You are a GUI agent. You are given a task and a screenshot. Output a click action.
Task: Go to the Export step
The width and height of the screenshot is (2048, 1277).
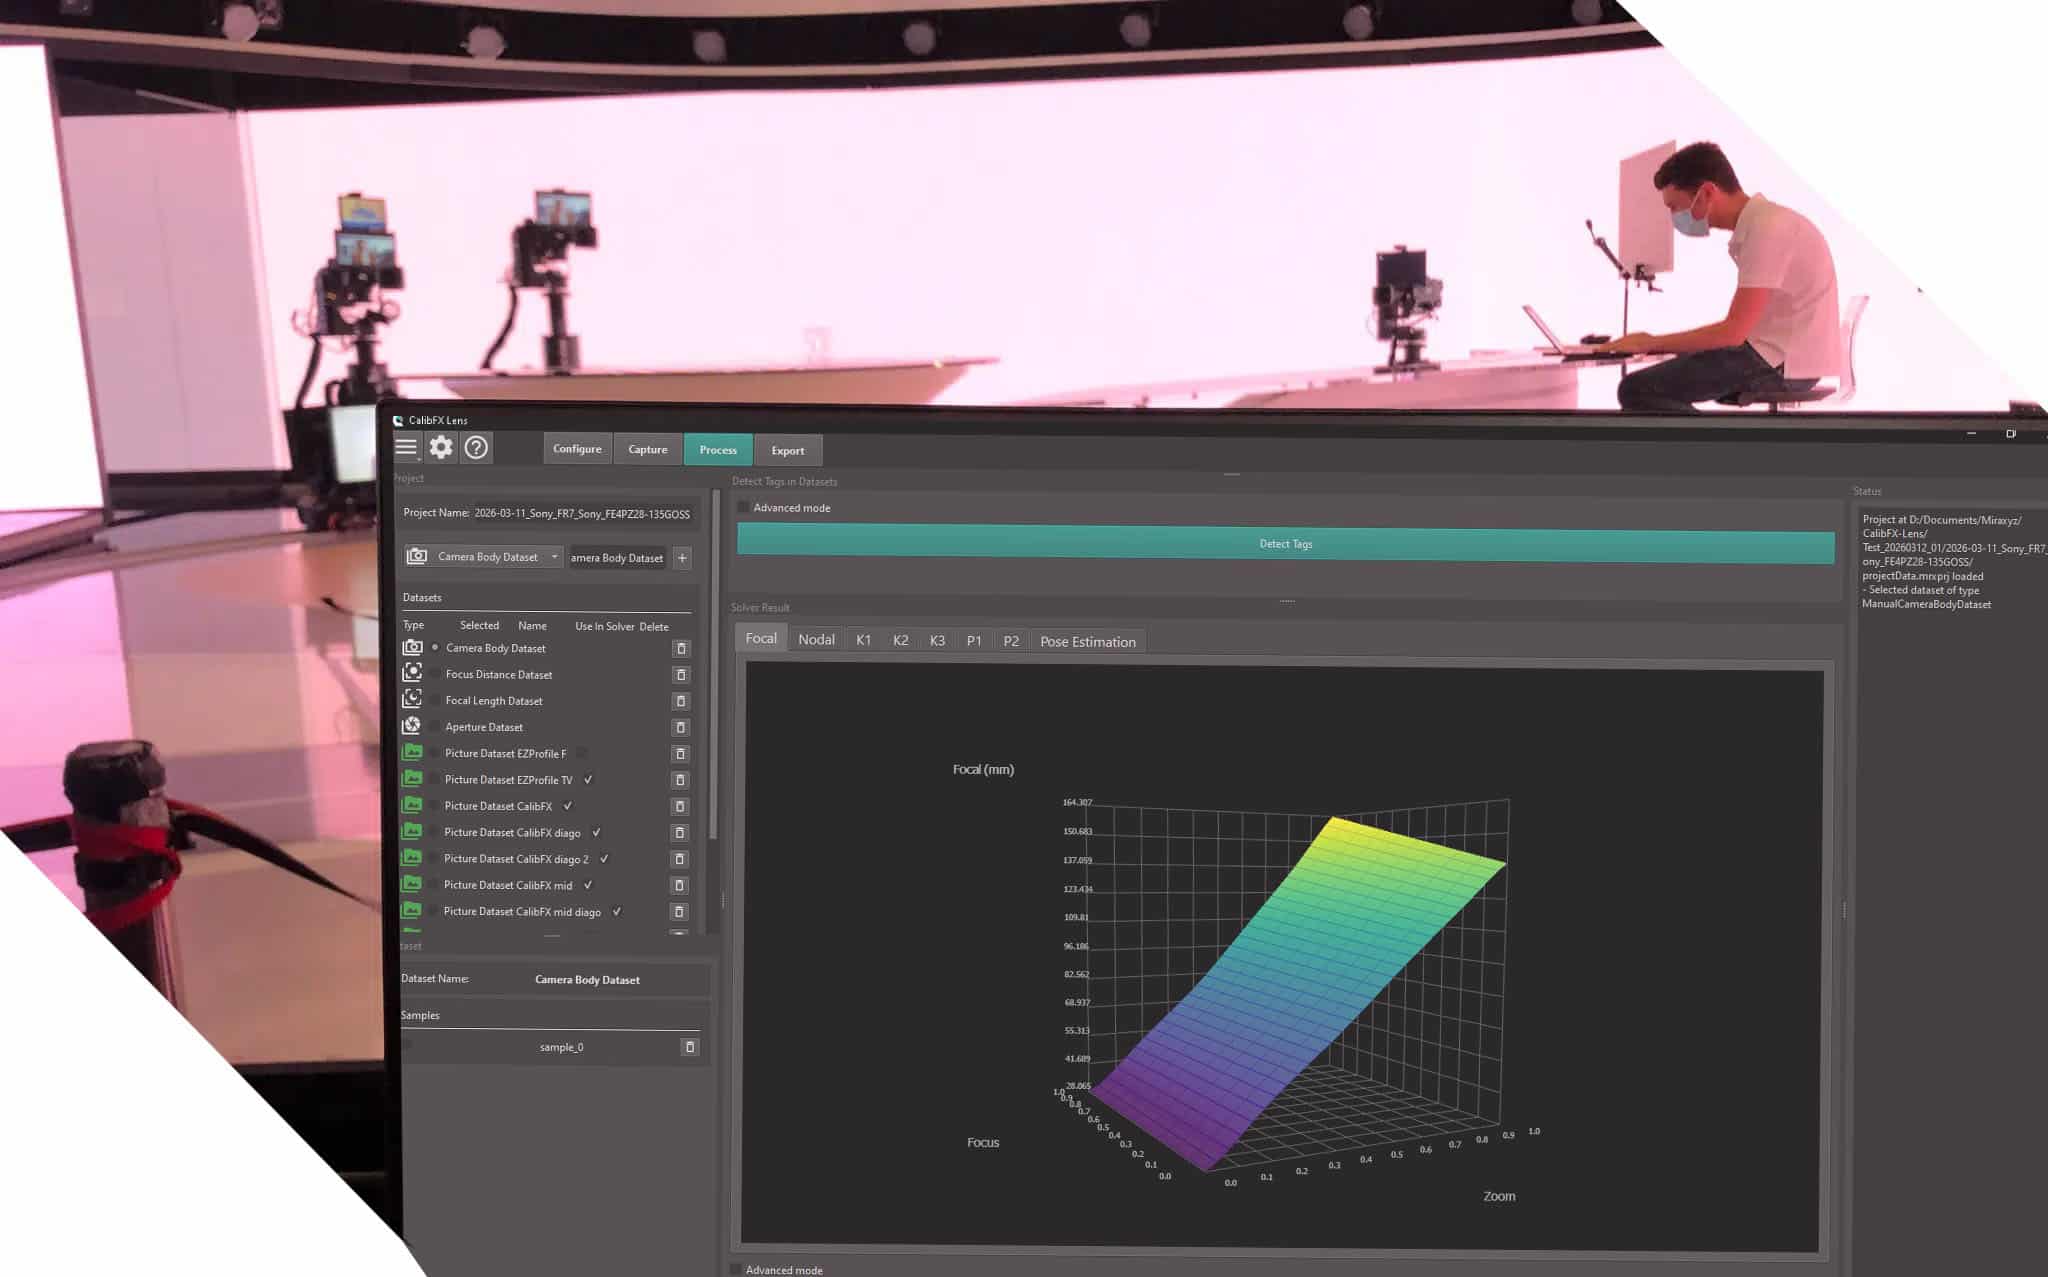tap(787, 451)
